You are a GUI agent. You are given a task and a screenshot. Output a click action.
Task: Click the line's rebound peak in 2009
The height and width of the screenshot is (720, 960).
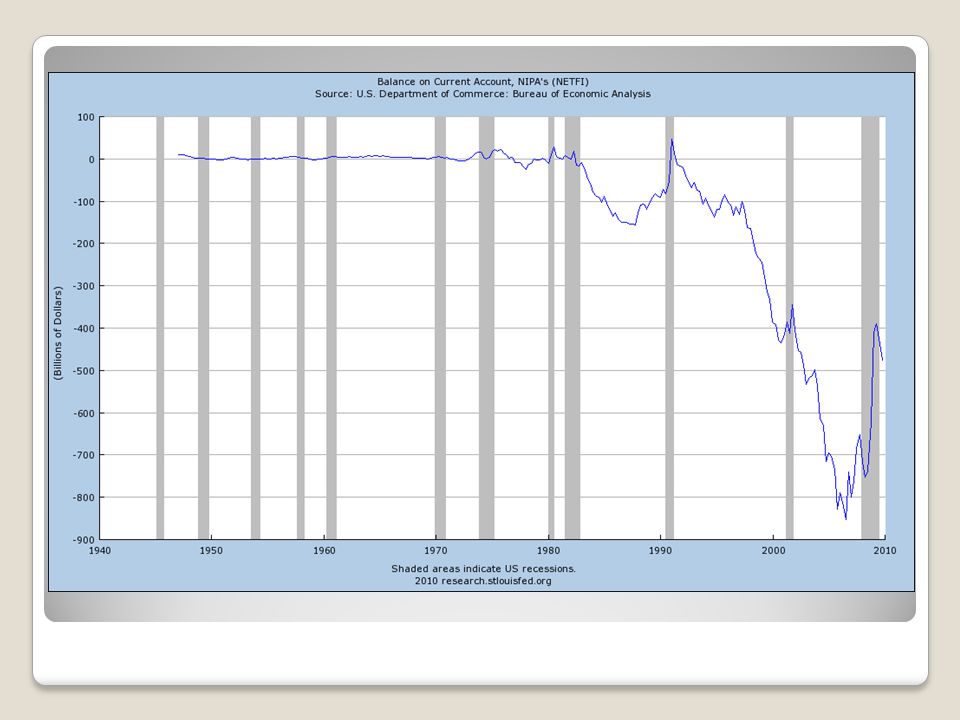(x=877, y=323)
